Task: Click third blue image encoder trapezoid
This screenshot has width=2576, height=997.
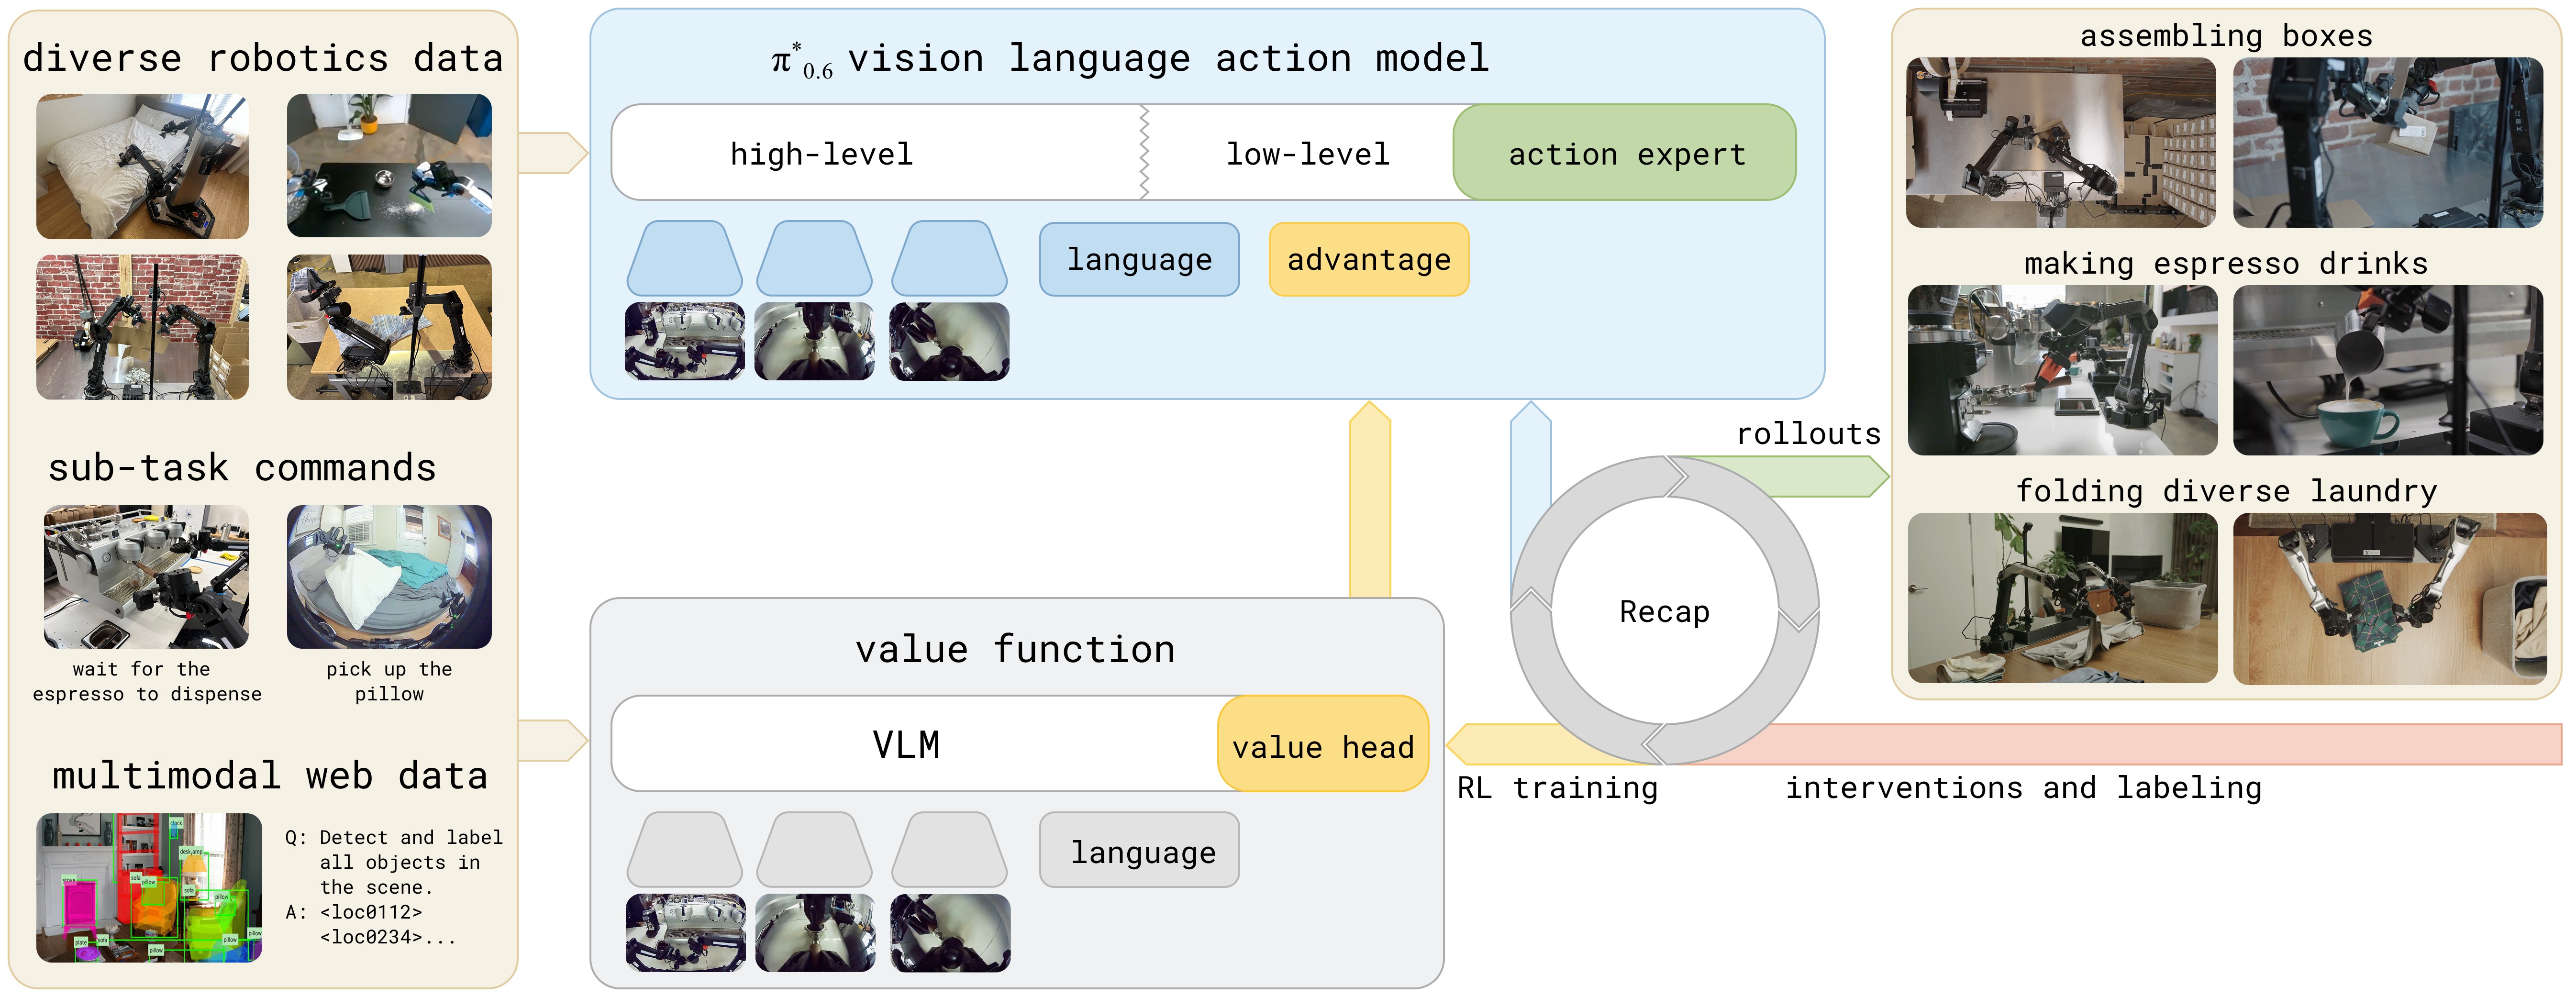Action: [x=950, y=258]
